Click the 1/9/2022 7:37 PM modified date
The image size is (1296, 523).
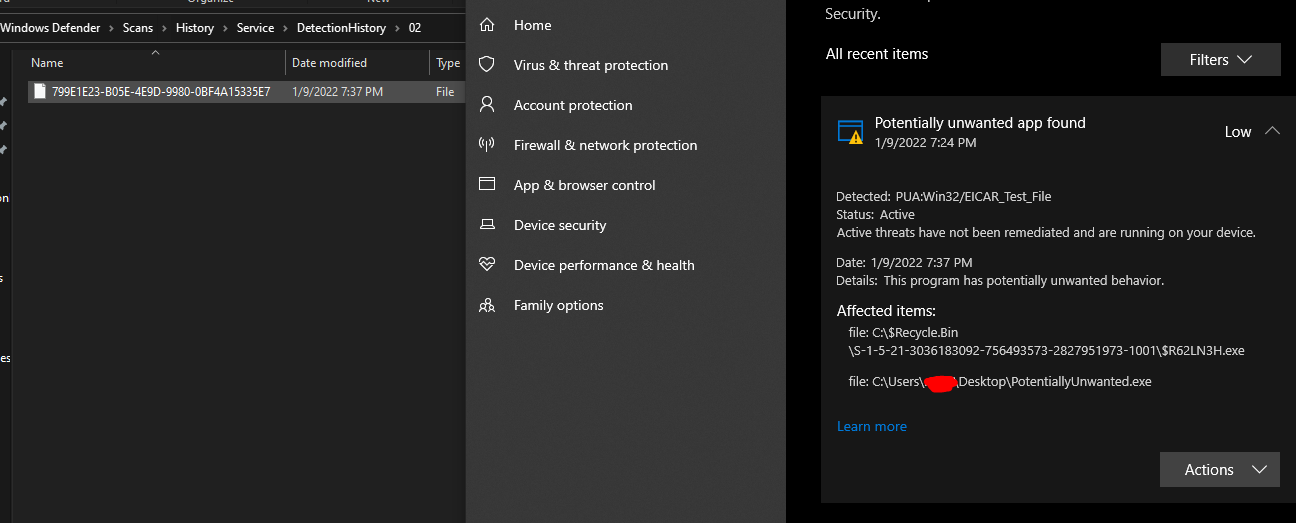pyautogui.click(x=337, y=91)
